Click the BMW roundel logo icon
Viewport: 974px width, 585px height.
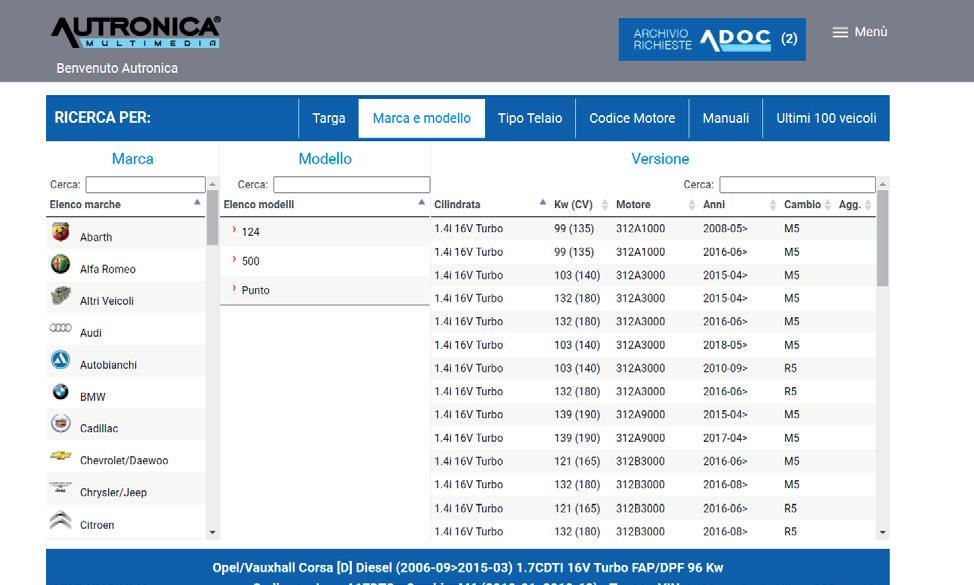[60, 391]
